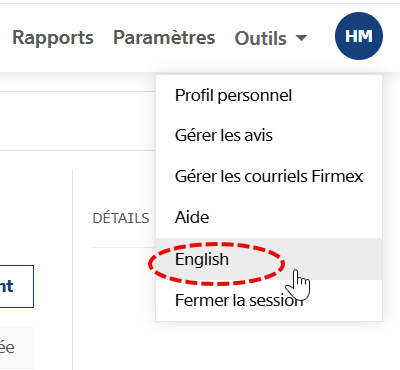
Task: Click the vertical divider left of DÉTAILS
Action: tap(72, 268)
